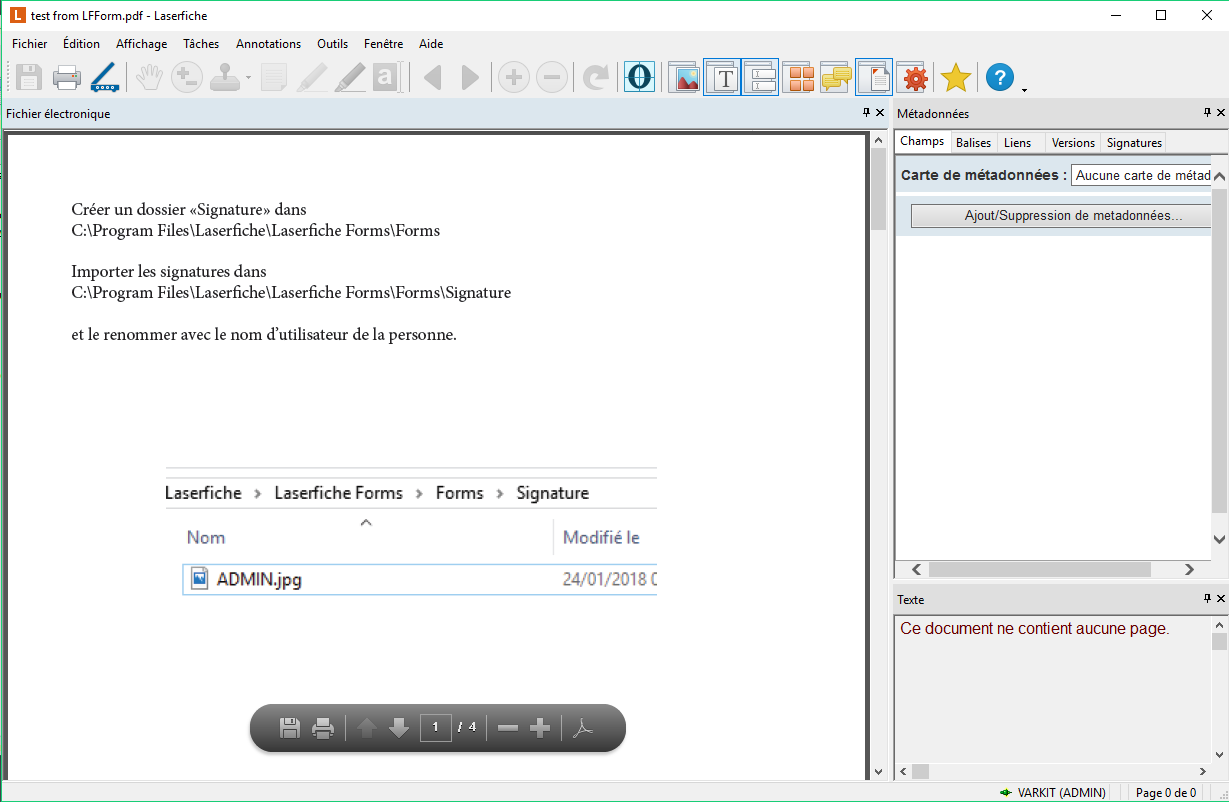Select the pen annotation tool with the underline
This screenshot has width=1229, height=802.
pos(350,77)
